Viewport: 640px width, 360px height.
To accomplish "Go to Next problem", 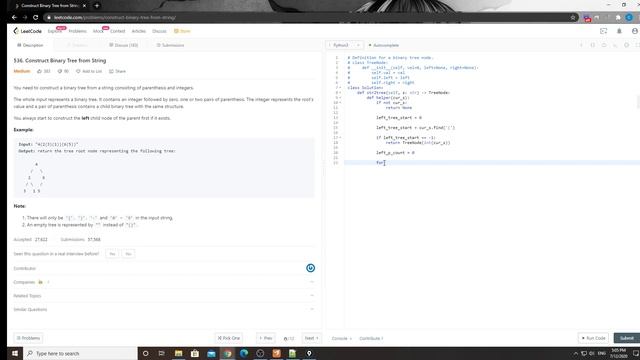I will (311, 338).
